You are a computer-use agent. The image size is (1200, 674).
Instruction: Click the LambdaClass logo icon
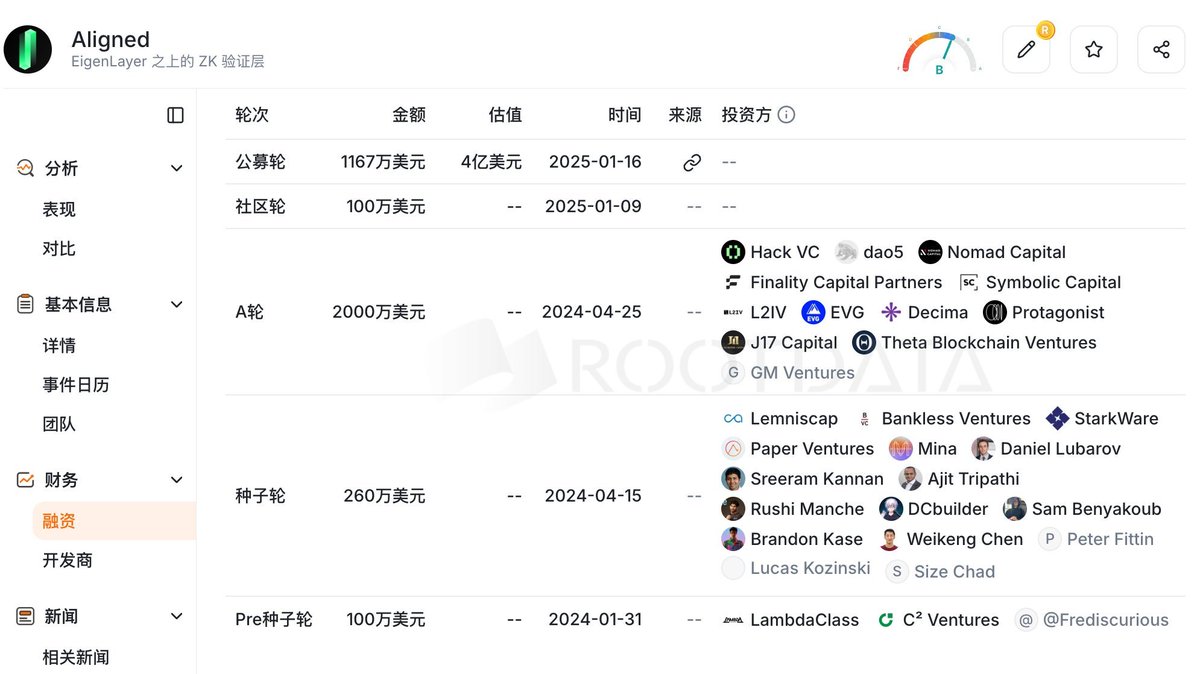pos(733,620)
